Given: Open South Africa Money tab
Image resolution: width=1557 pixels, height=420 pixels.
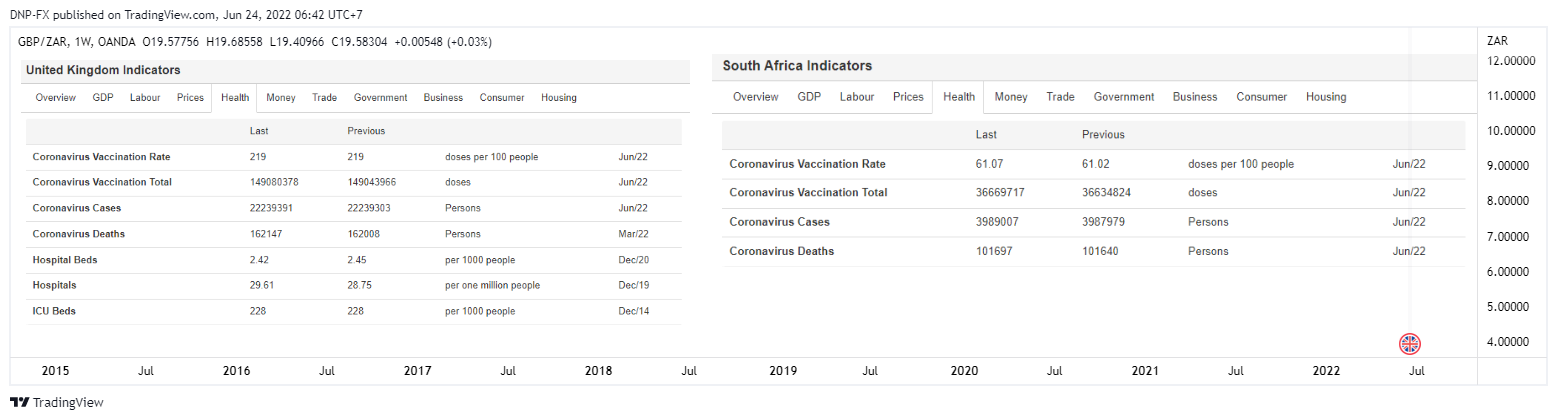Looking at the screenshot, I should (x=1011, y=97).
